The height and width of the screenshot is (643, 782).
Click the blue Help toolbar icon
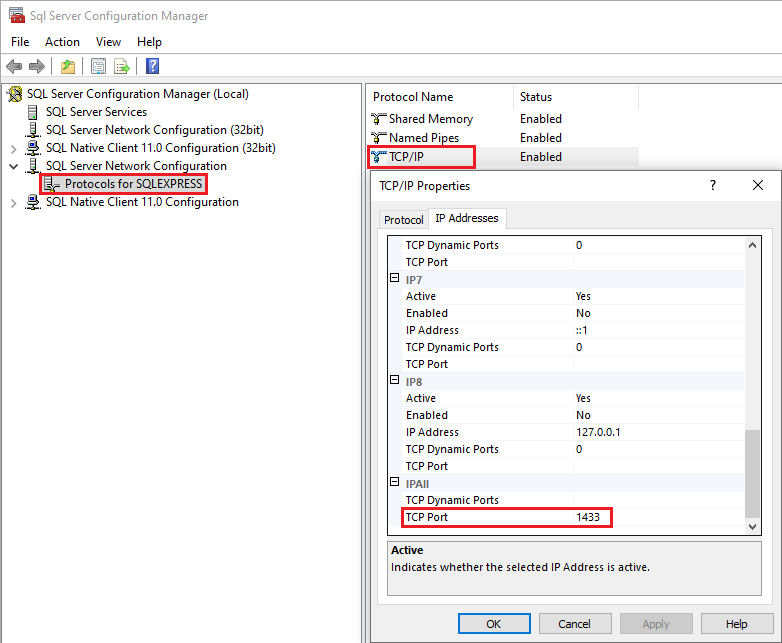(x=152, y=66)
